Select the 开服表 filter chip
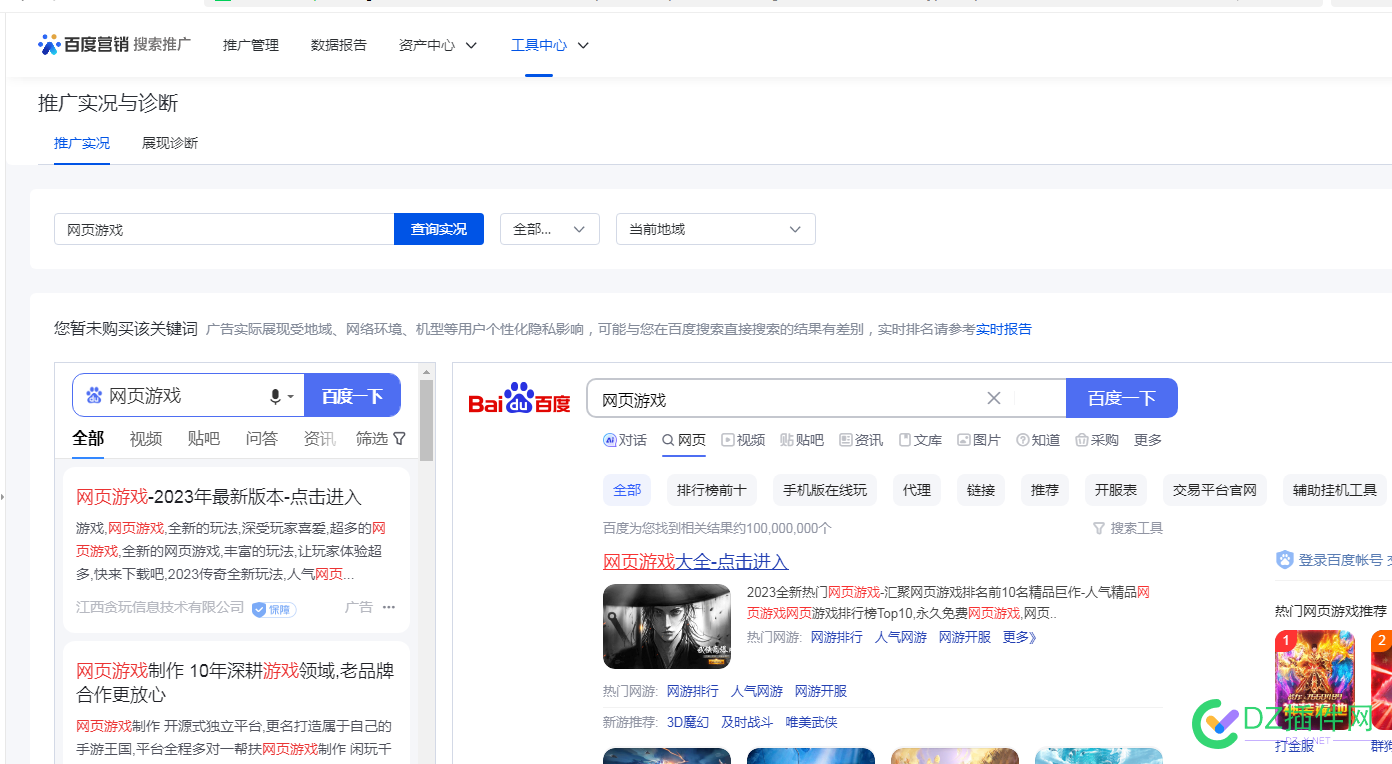Viewport: 1392px width, 764px height. (x=1116, y=490)
